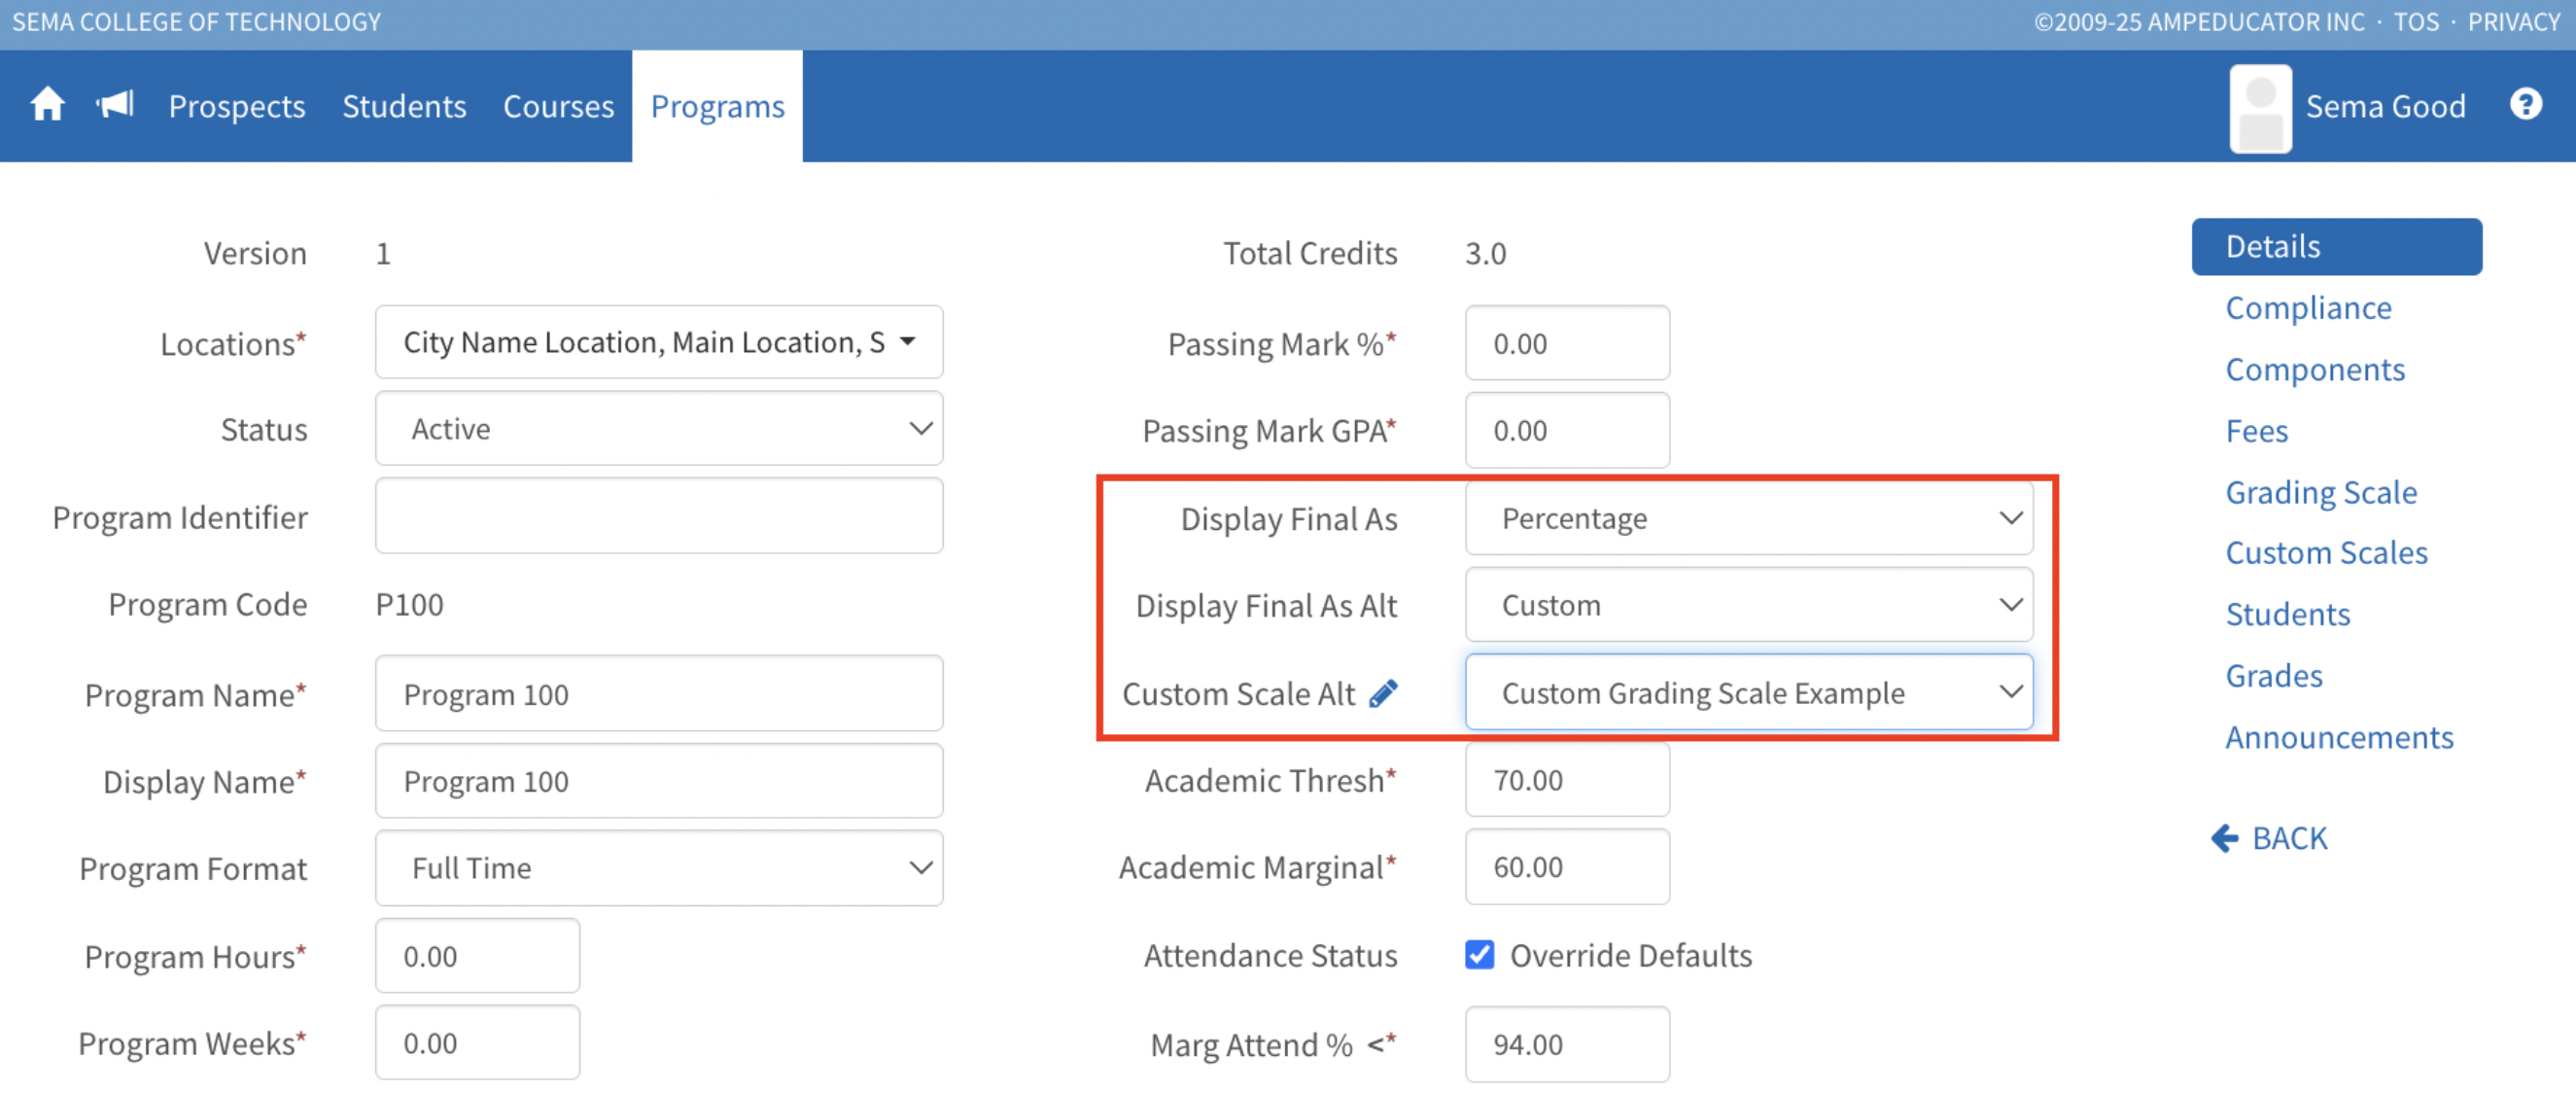Click the pencil icon beside Custom Scale Alt
The image size is (2576, 1093).
click(x=1383, y=693)
